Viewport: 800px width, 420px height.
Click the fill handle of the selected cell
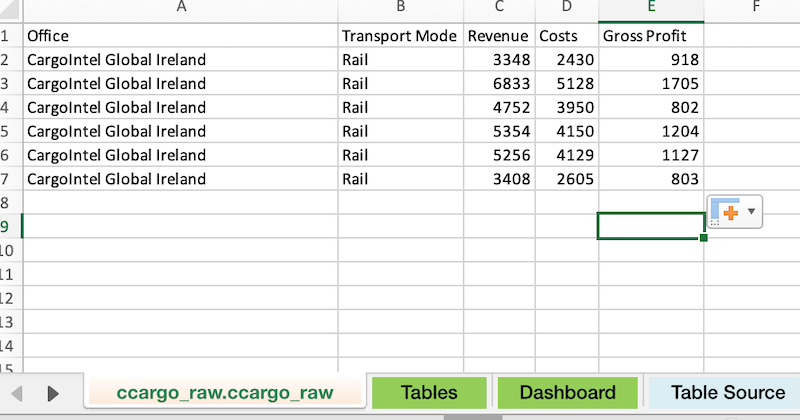[704, 238]
